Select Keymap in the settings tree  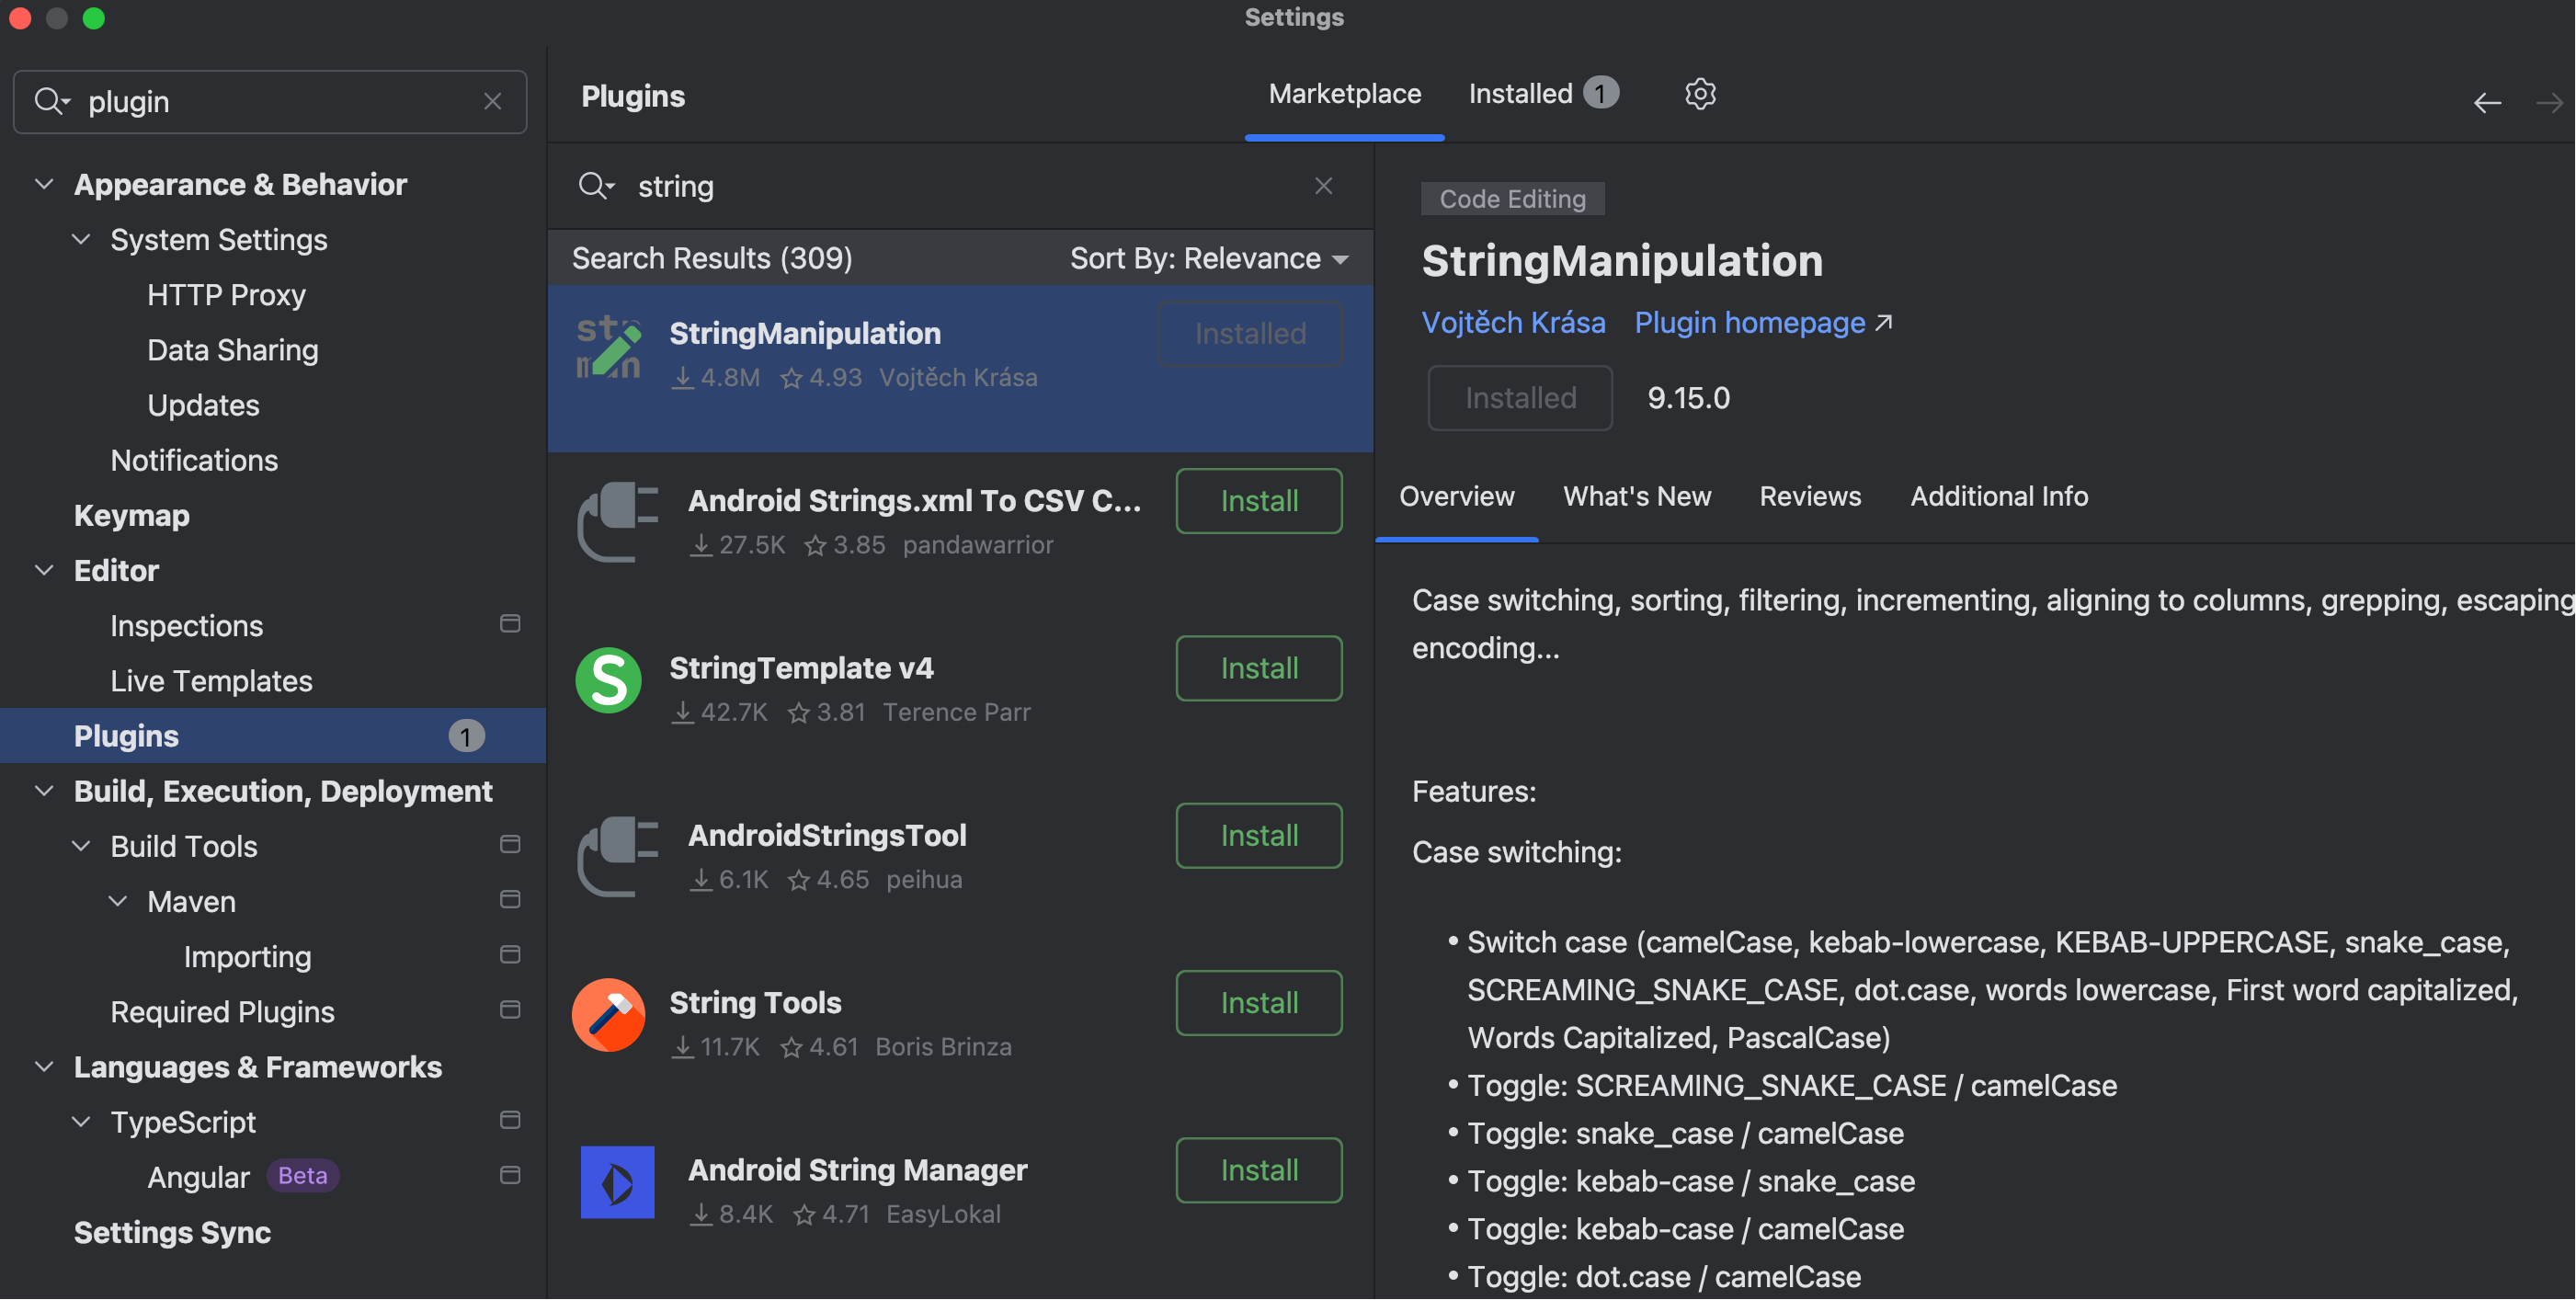[131, 515]
